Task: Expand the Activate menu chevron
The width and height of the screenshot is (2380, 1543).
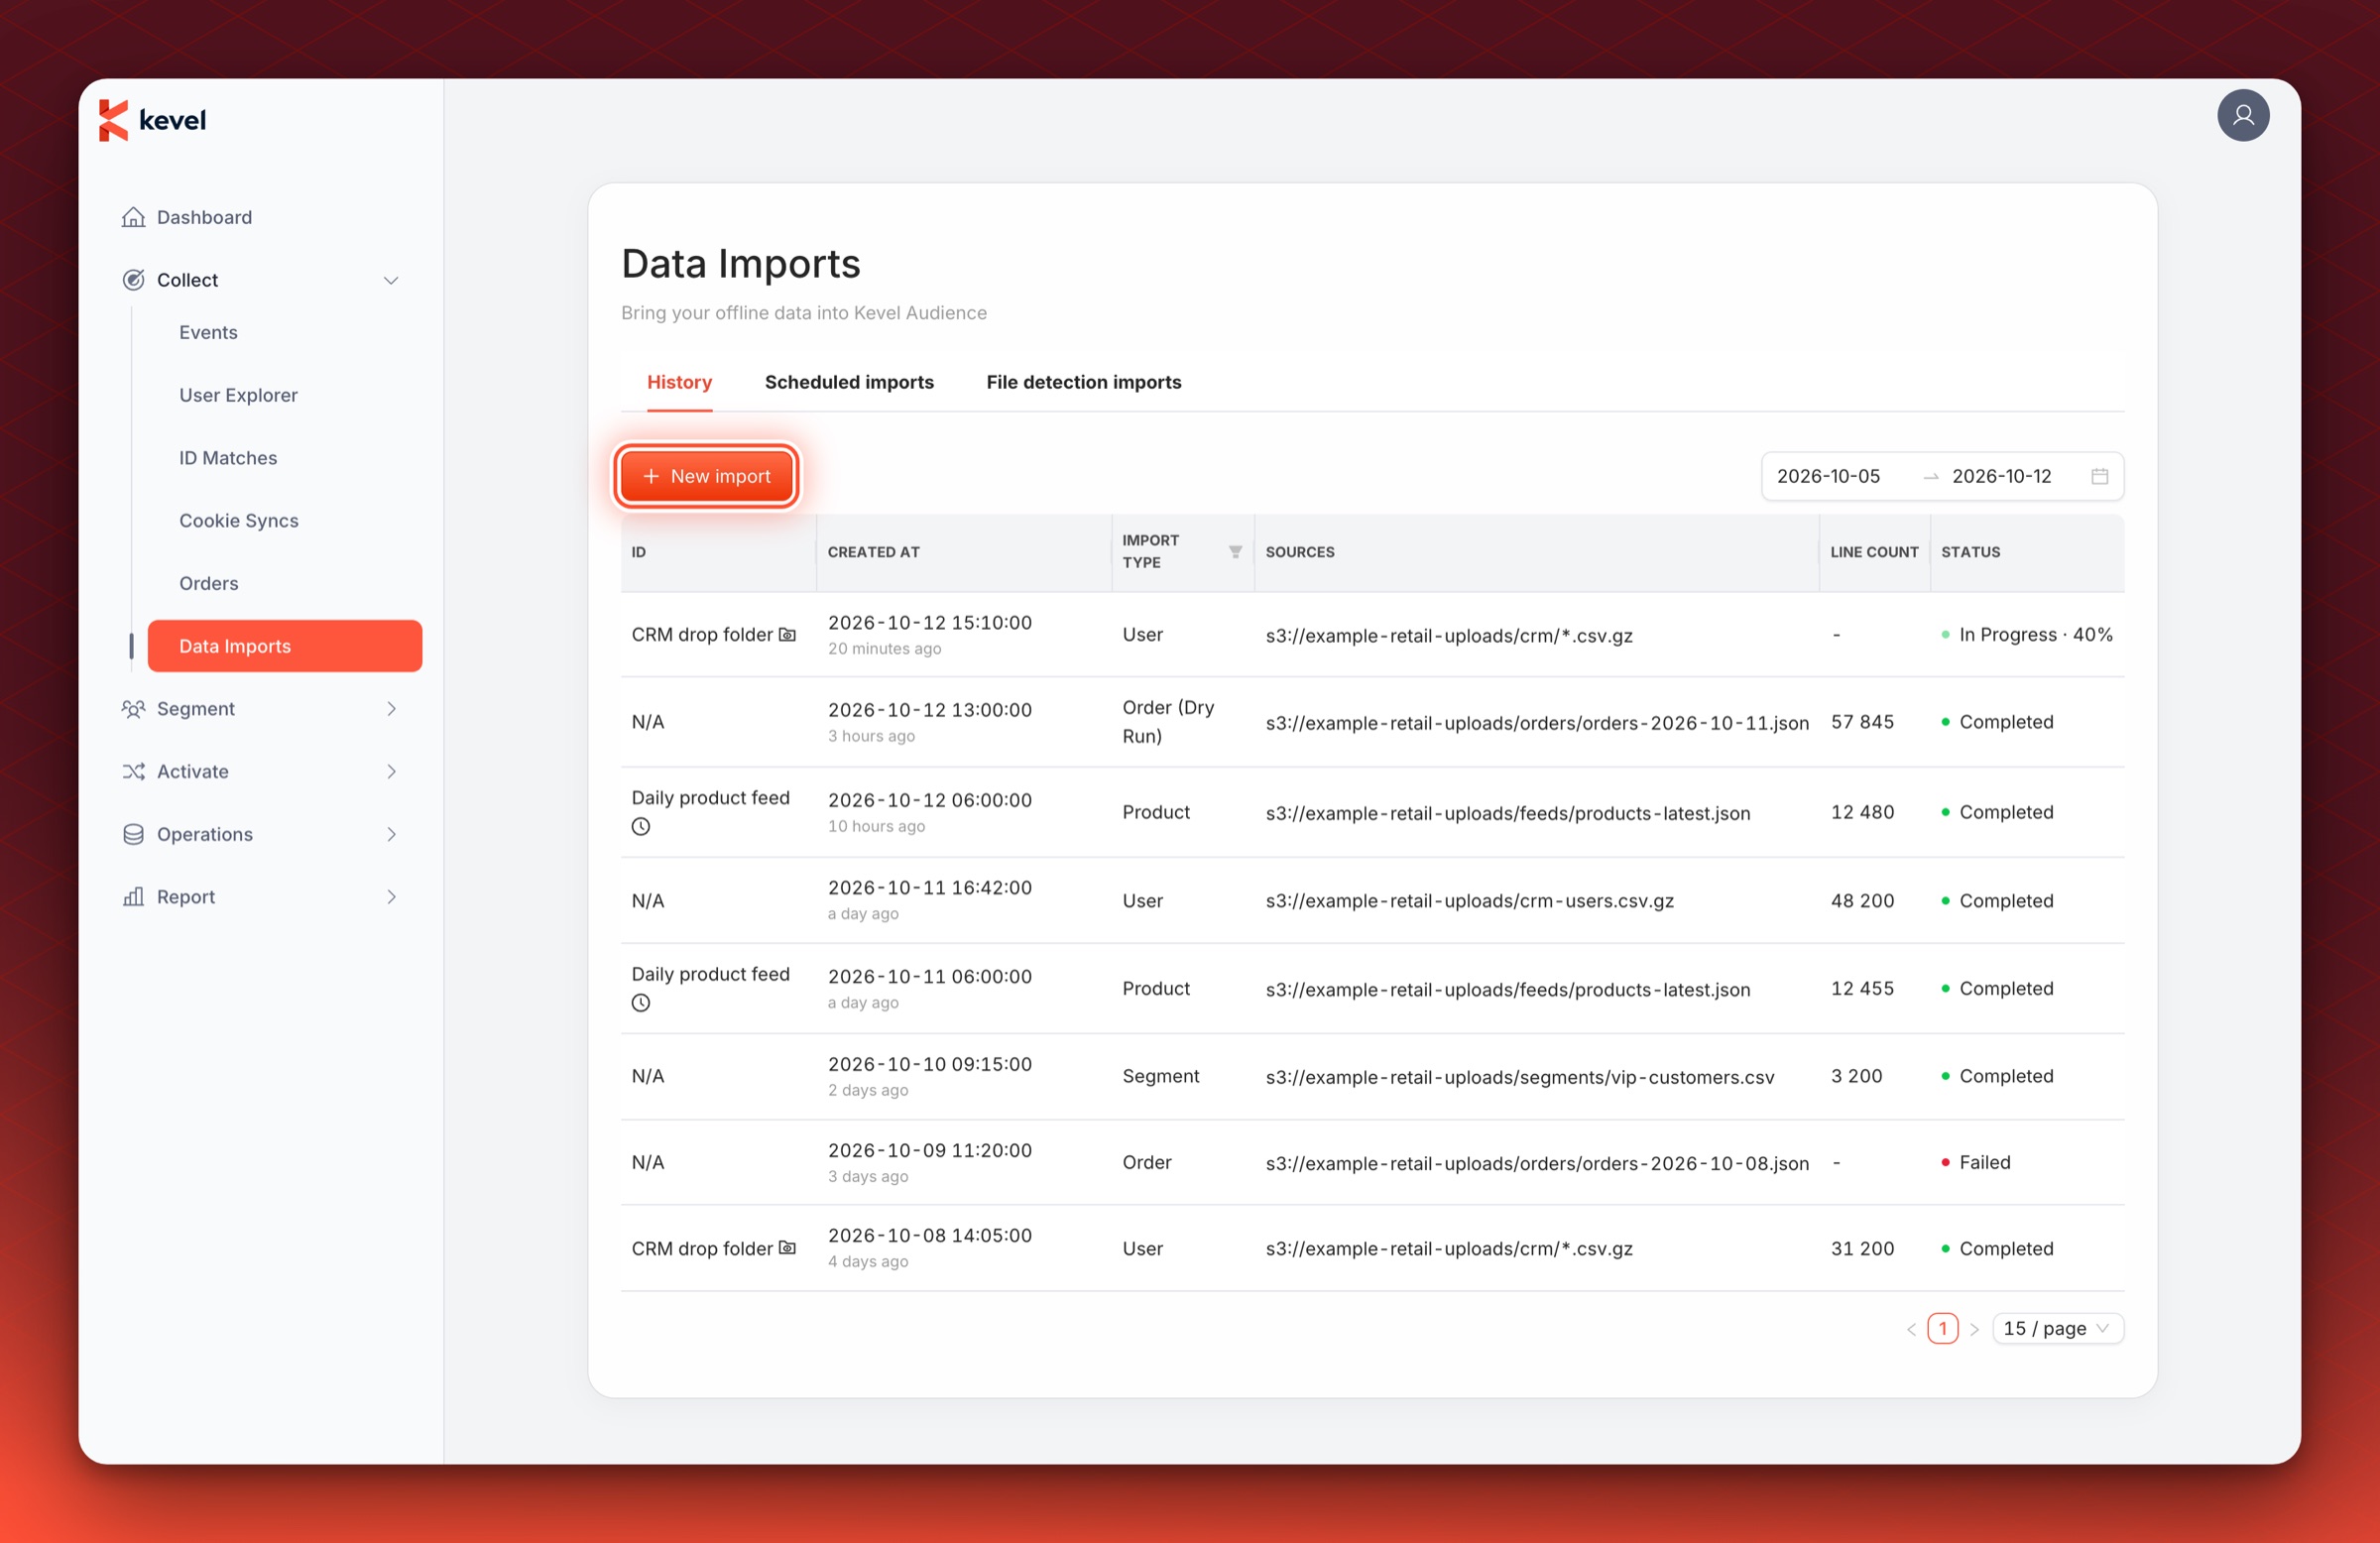Action: 391,771
